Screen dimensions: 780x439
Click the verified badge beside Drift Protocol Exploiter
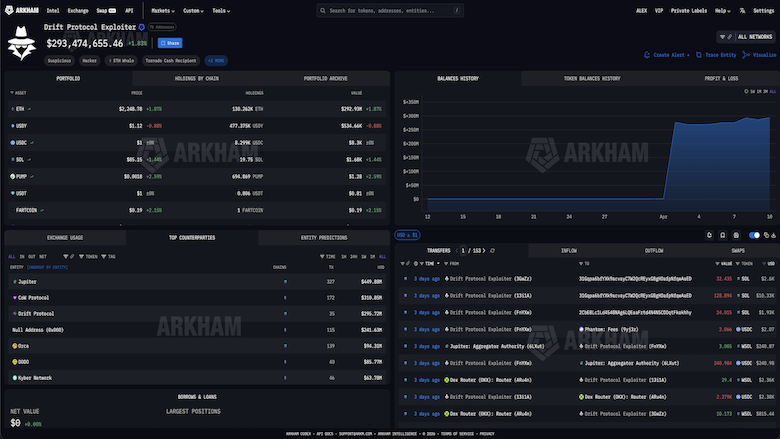coord(142,27)
